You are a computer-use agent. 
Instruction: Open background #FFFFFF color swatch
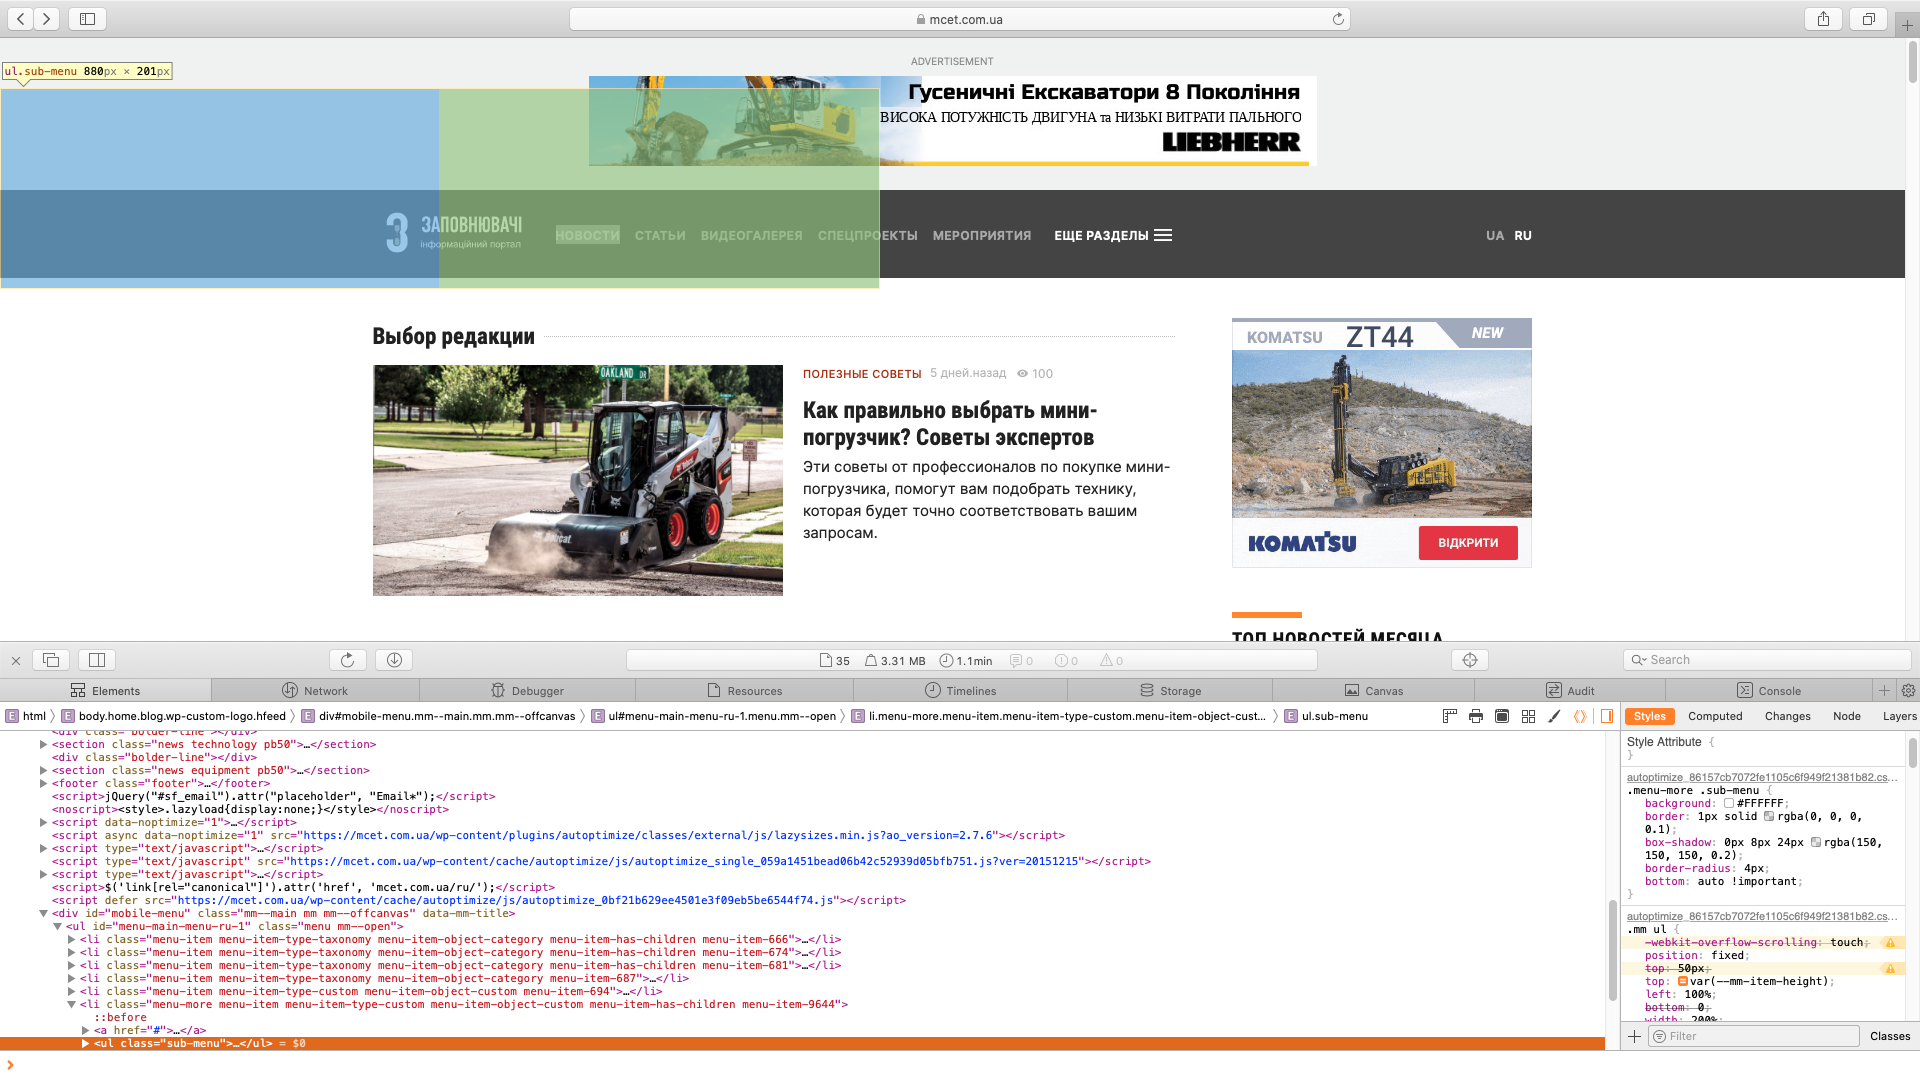tap(1728, 803)
